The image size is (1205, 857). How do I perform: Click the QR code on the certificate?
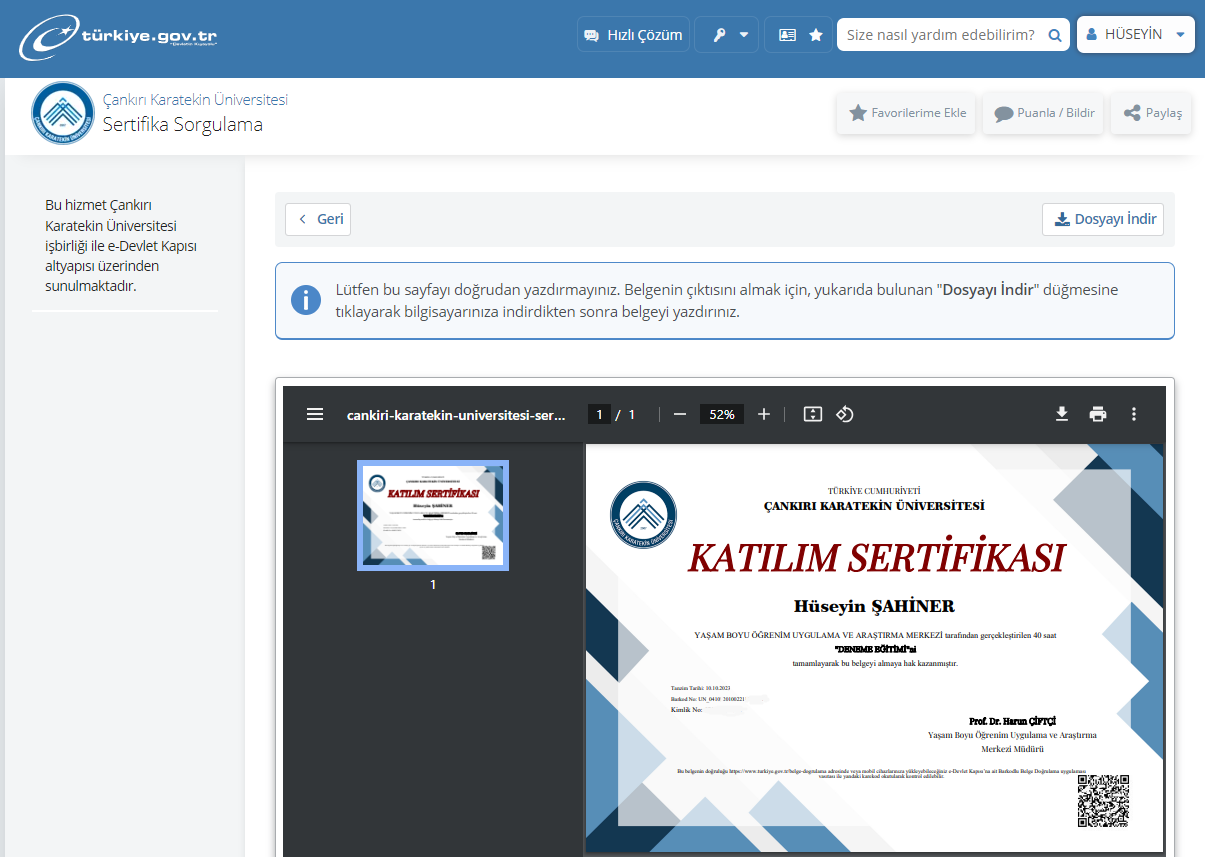(x=1103, y=800)
